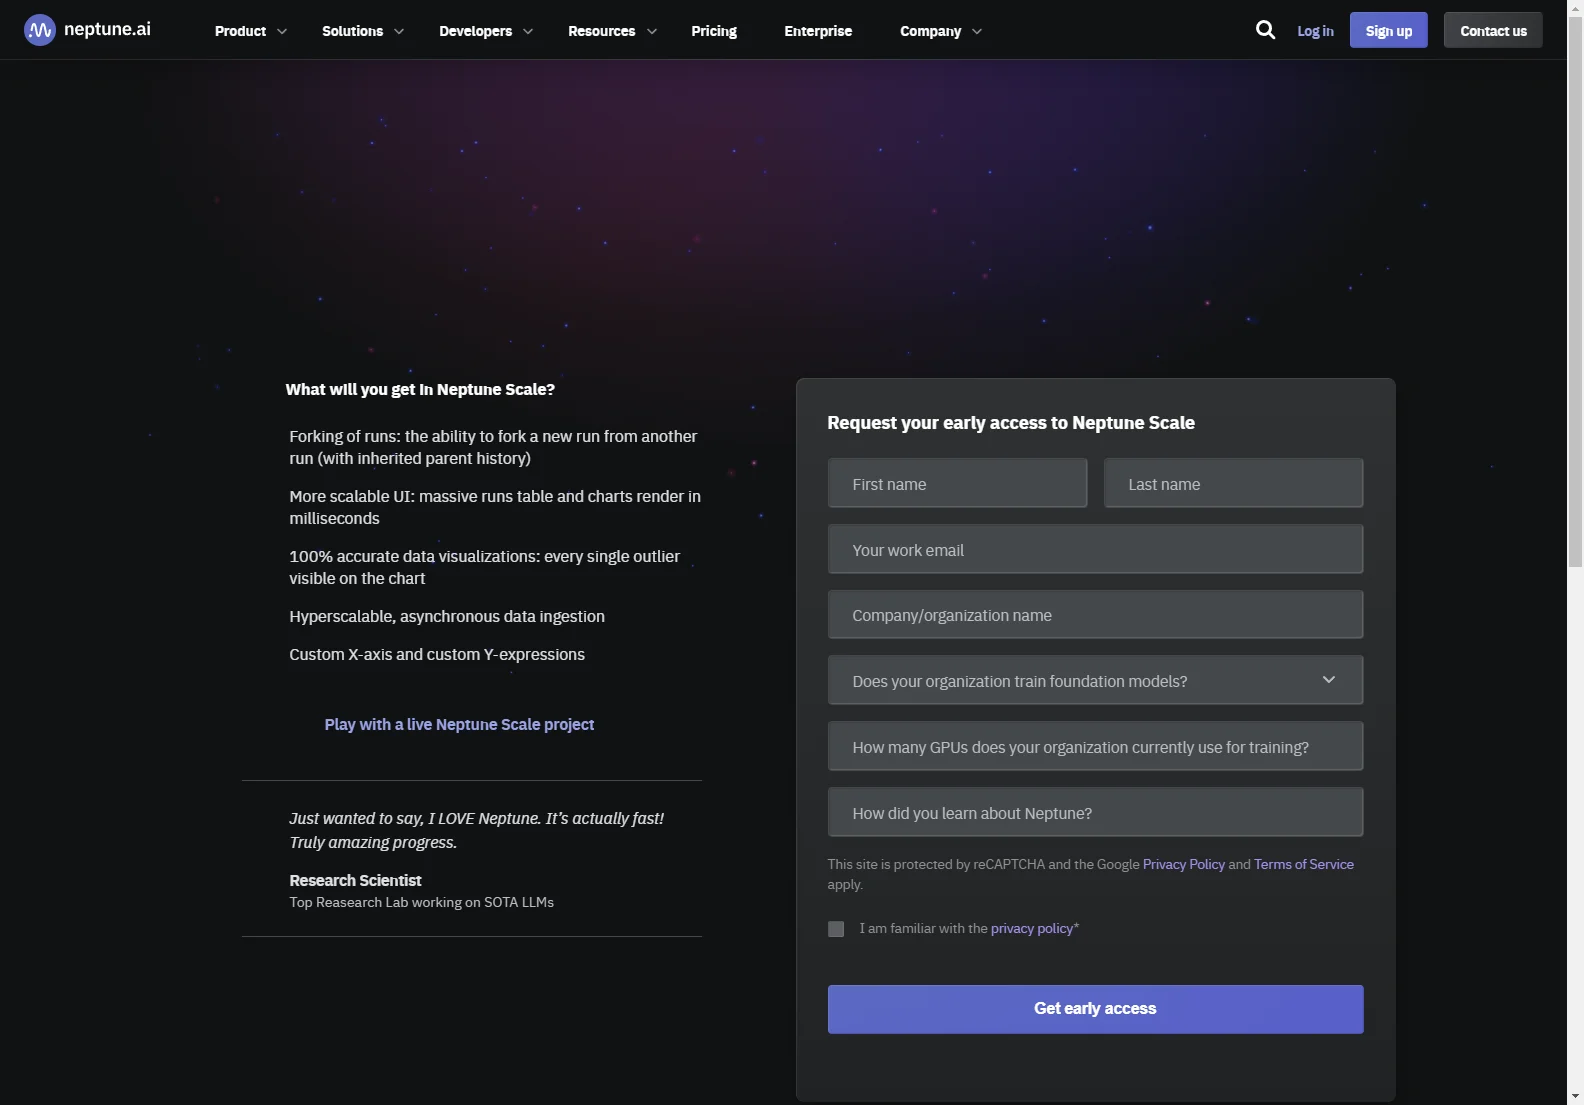The width and height of the screenshot is (1584, 1105).
Task: Focus the Company/organization name field
Action: 1095,614
